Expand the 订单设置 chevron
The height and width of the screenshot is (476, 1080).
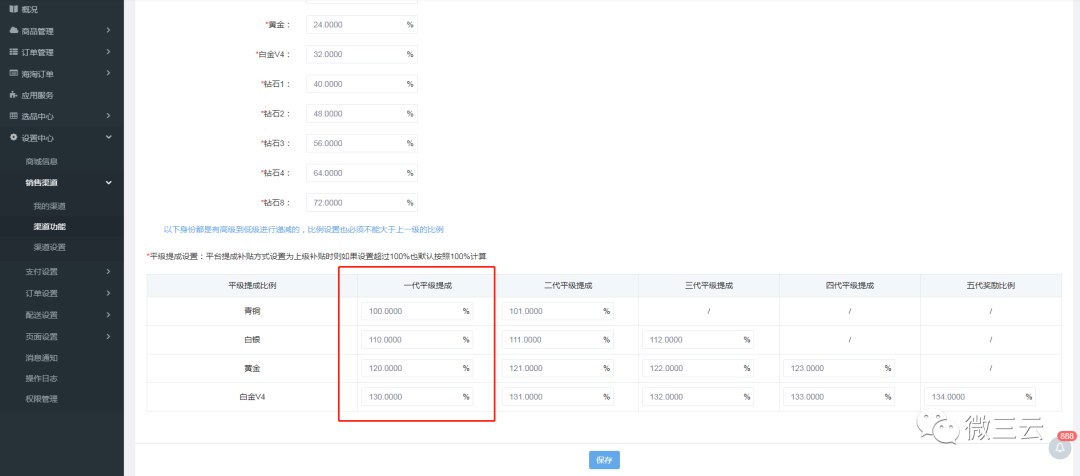pyautogui.click(x=109, y=293)
